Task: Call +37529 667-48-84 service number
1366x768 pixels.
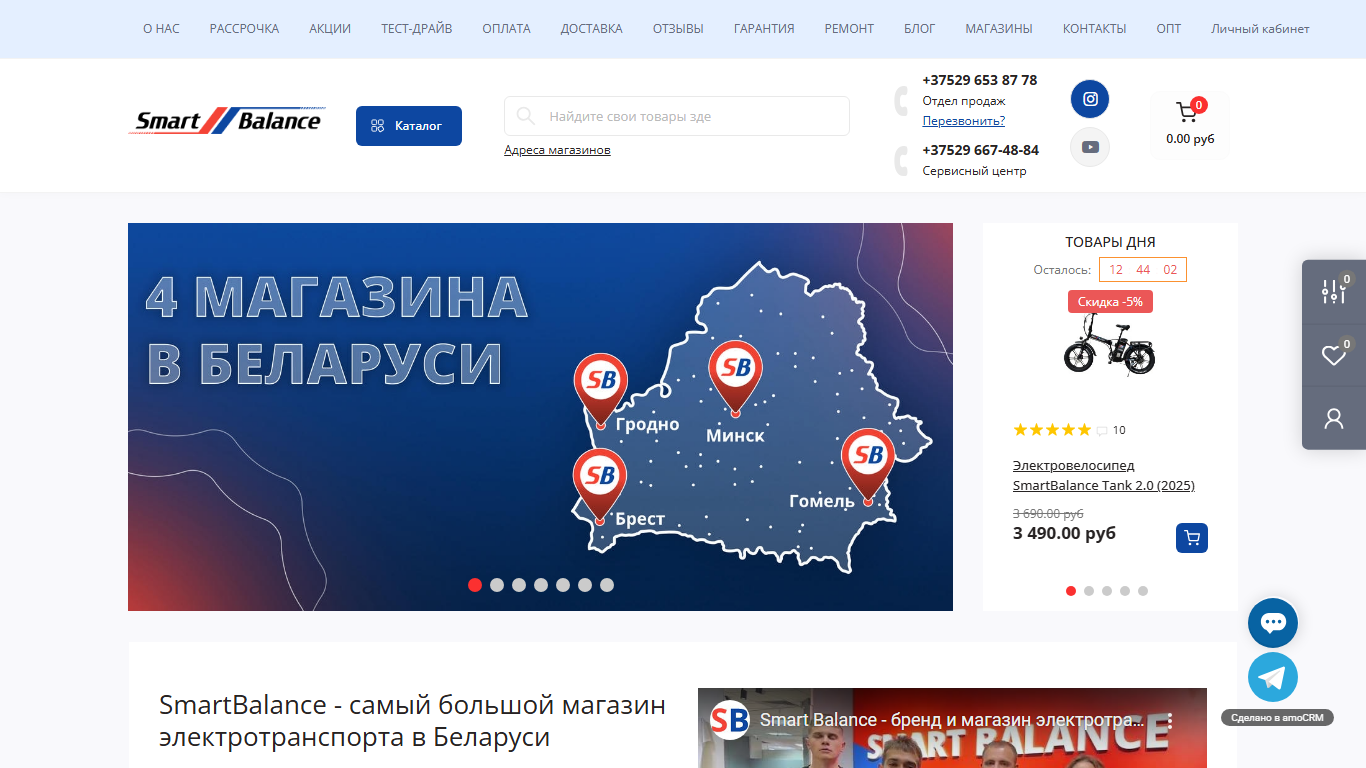Action: tap(981, 150)
